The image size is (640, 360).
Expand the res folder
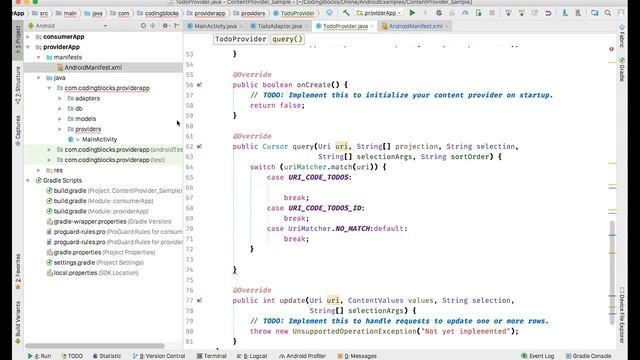pos(38,170)
